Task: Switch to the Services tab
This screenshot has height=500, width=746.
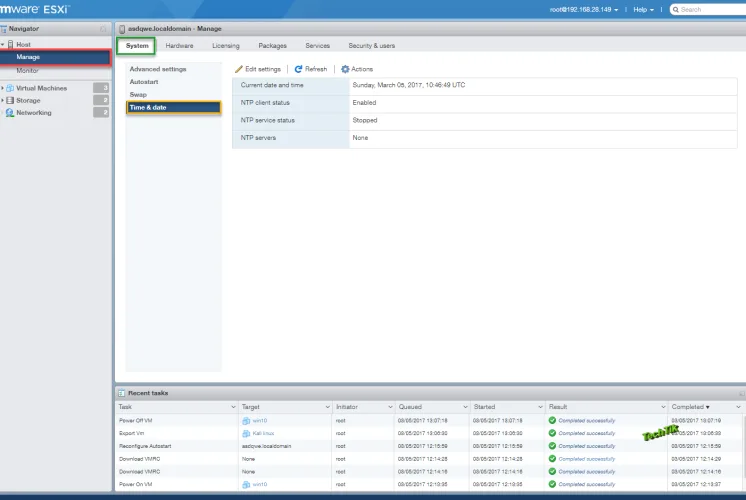Action: pyautogui.click(x=317, y=46)
